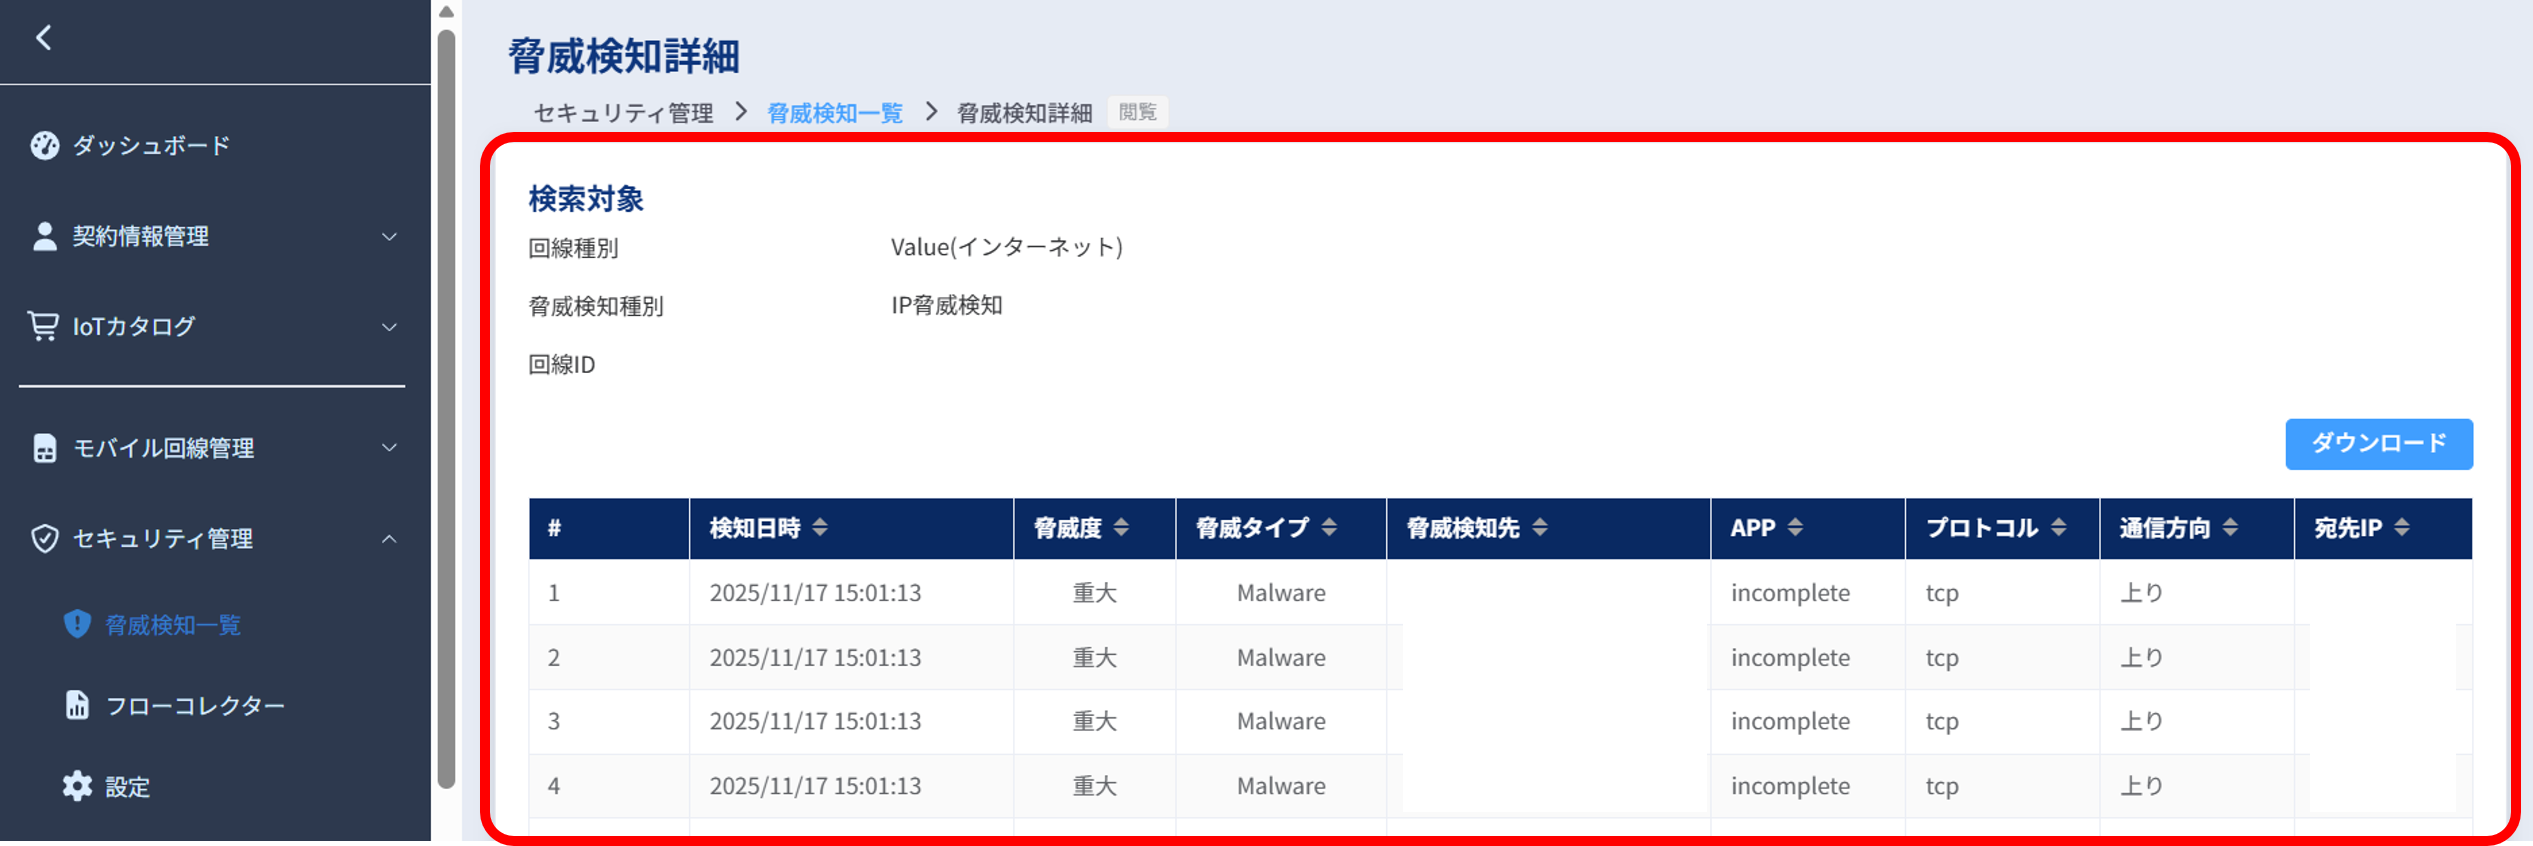Click IP脅威検知 value text

[x=947, y=305]
